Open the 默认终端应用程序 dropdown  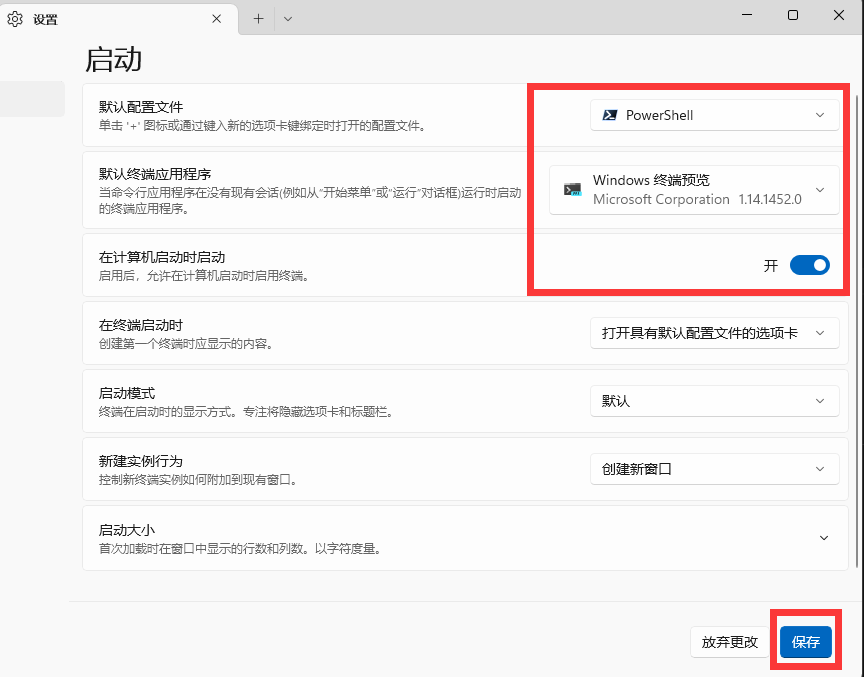(694, 190)
